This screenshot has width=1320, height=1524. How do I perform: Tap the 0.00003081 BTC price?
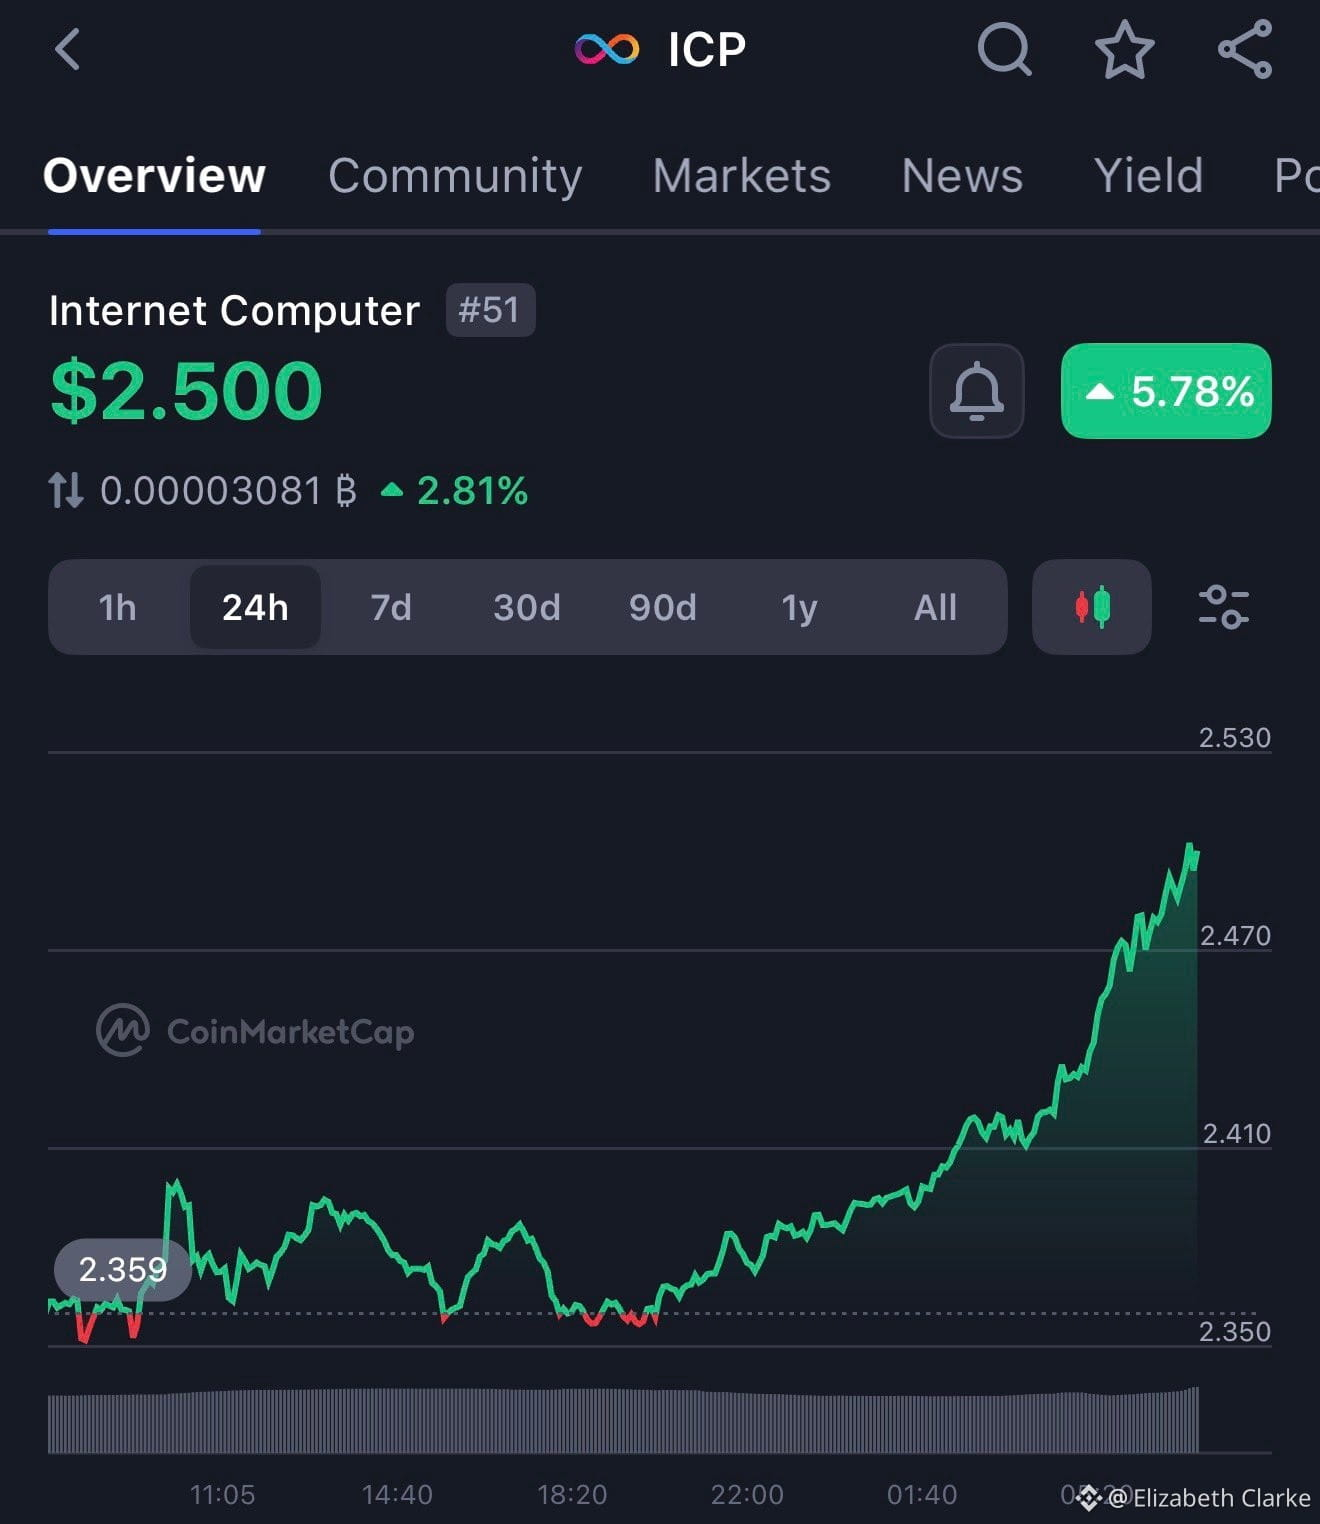[x=228, y=490]
